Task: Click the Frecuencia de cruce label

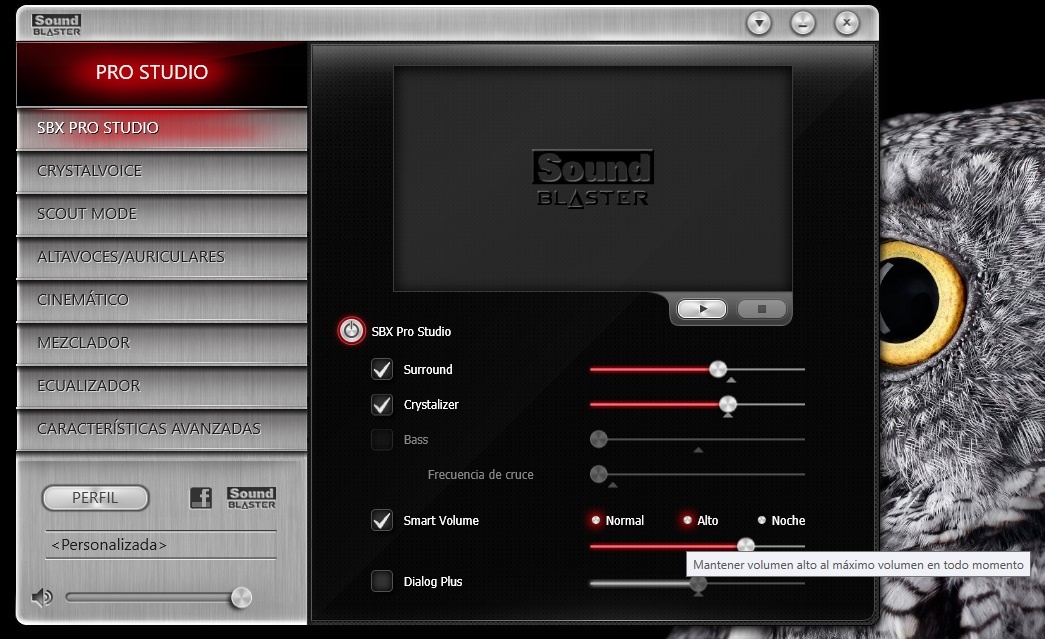Action: (x=481, y=474)
